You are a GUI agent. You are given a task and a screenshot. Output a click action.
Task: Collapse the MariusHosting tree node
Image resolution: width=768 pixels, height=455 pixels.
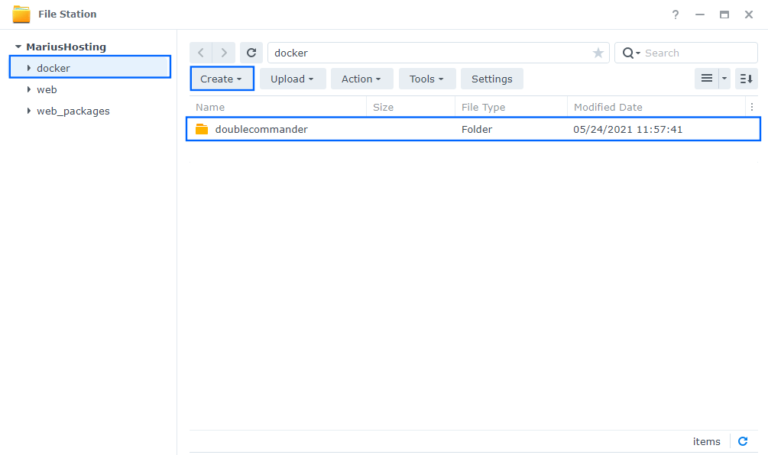coord(18,47)
